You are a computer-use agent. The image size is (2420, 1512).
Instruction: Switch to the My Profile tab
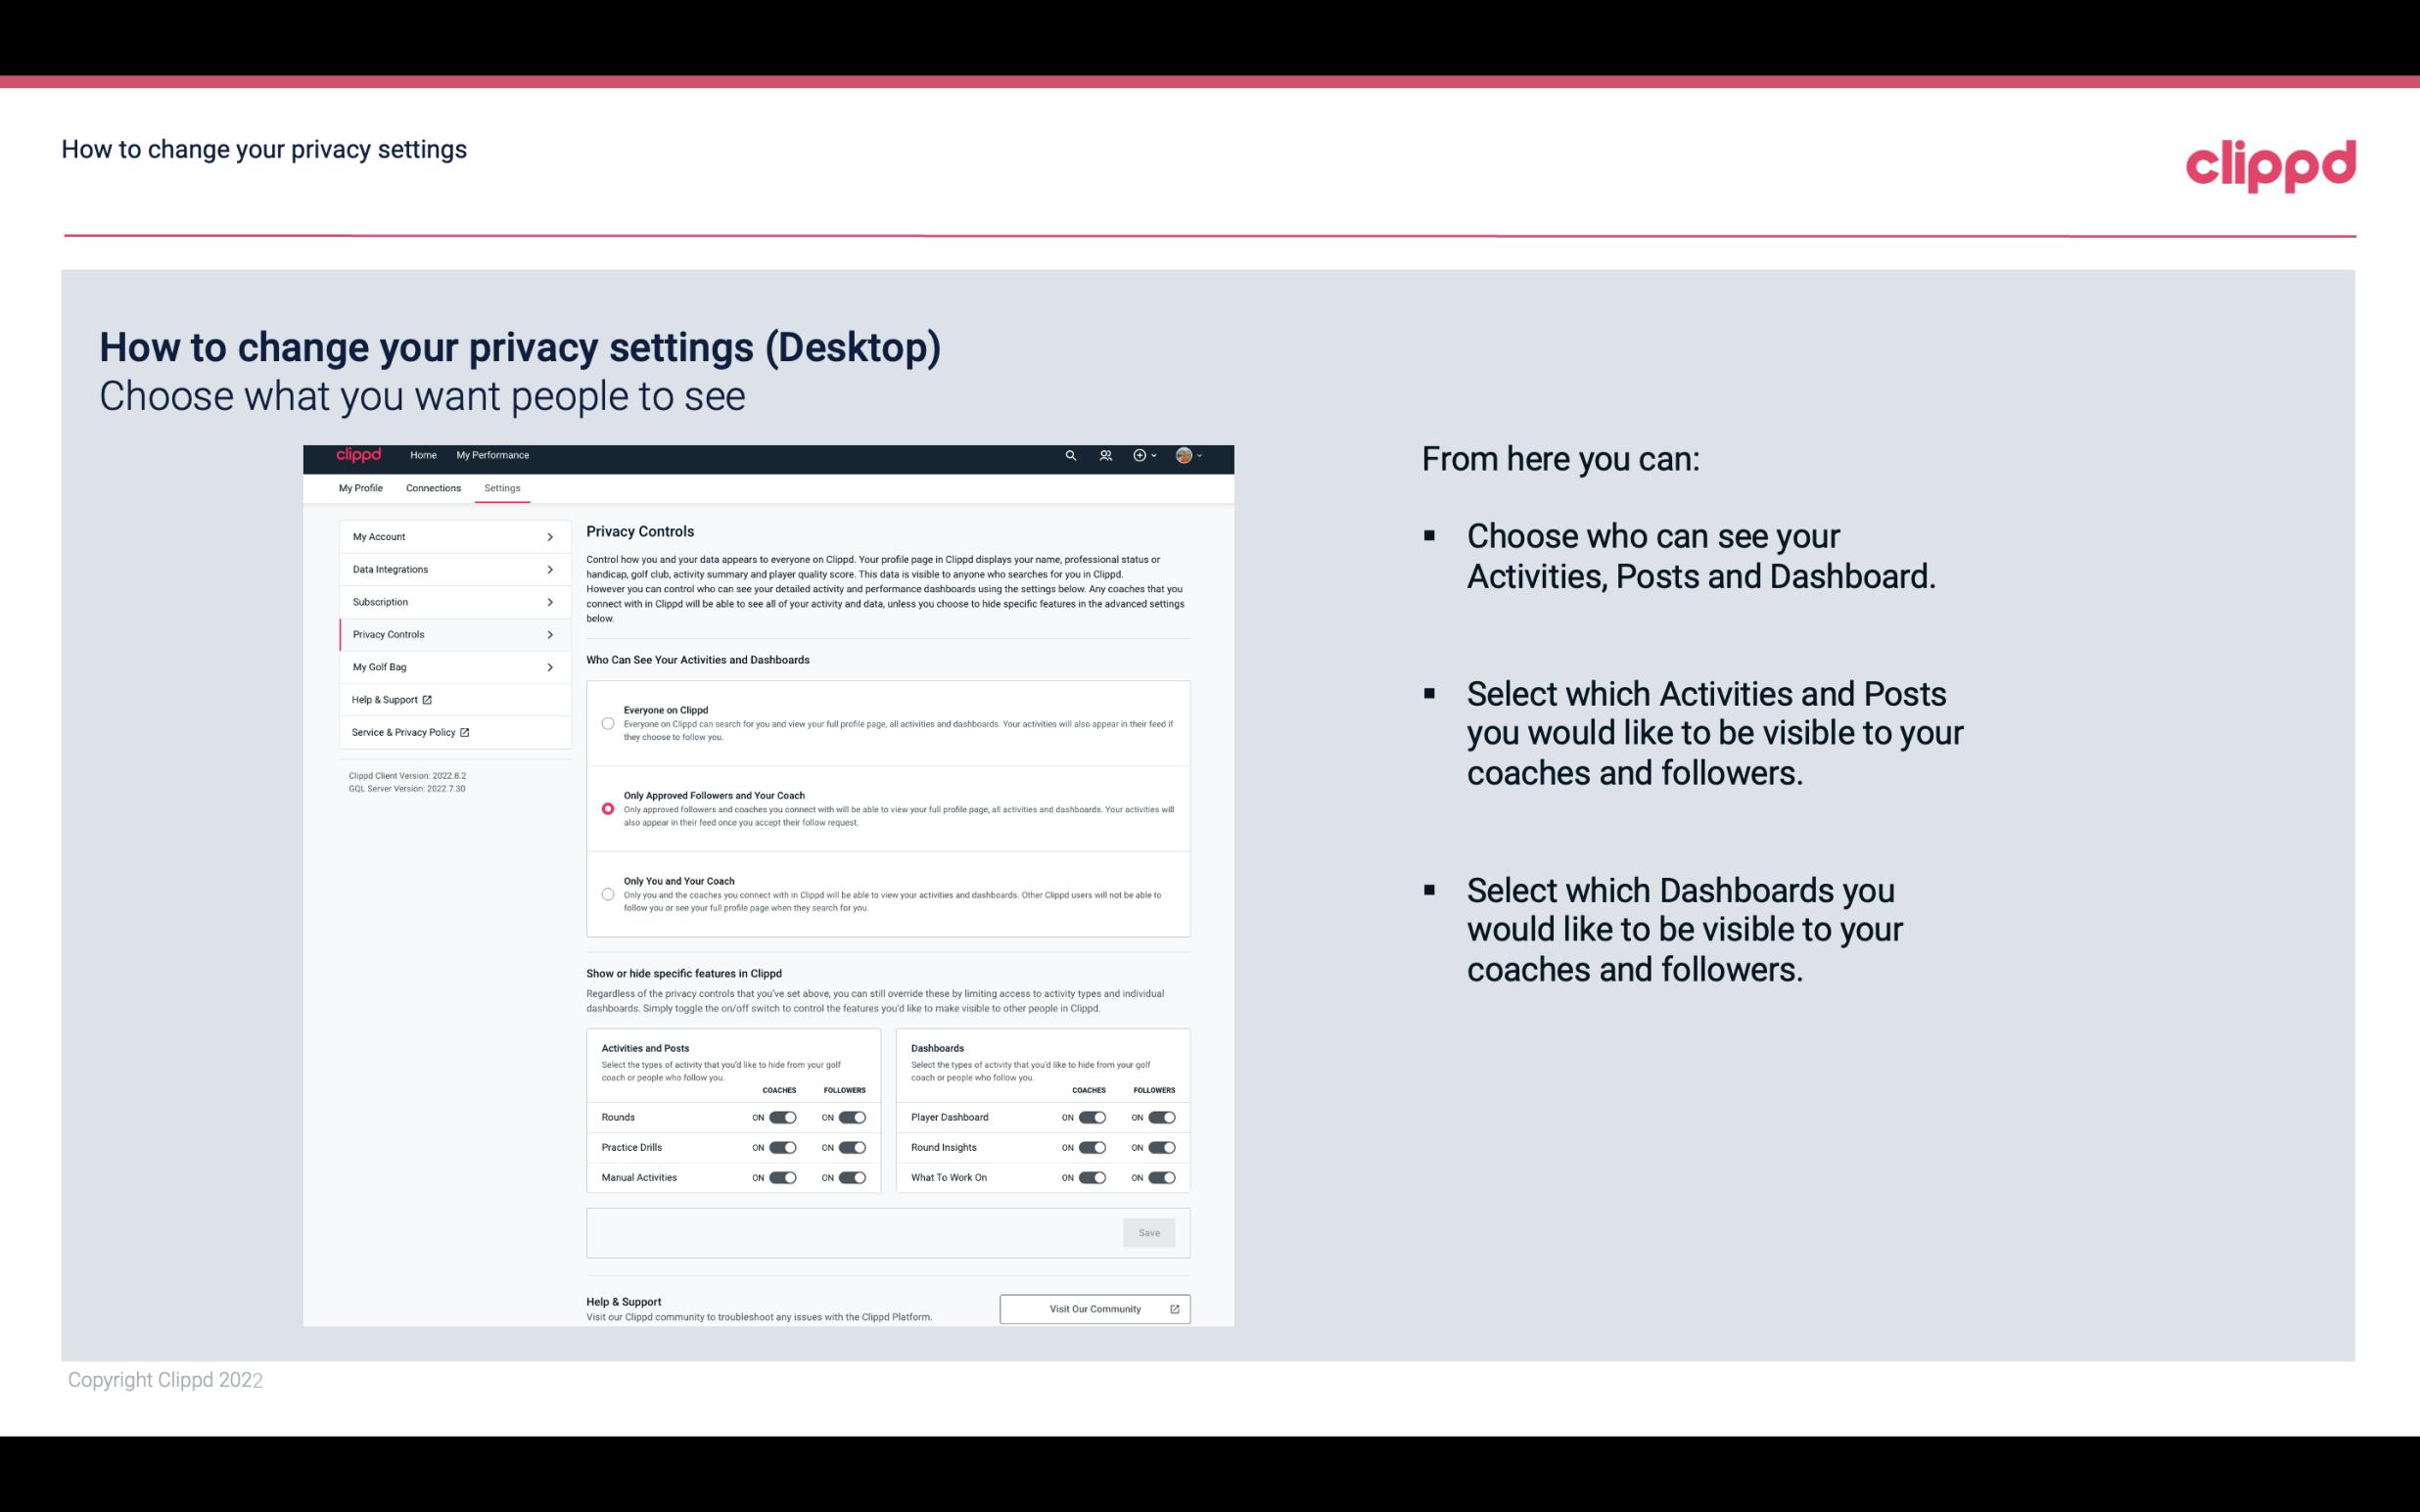360,487
